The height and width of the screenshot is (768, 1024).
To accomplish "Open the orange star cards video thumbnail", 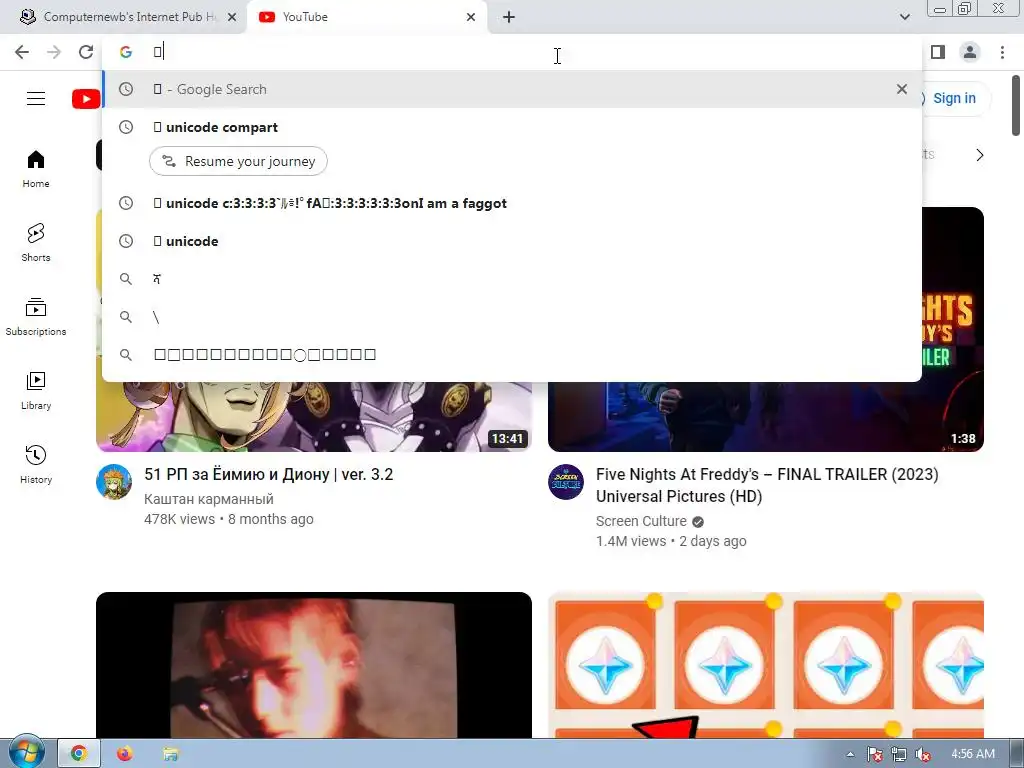I will pyautogui.click(x=765, y=665).
